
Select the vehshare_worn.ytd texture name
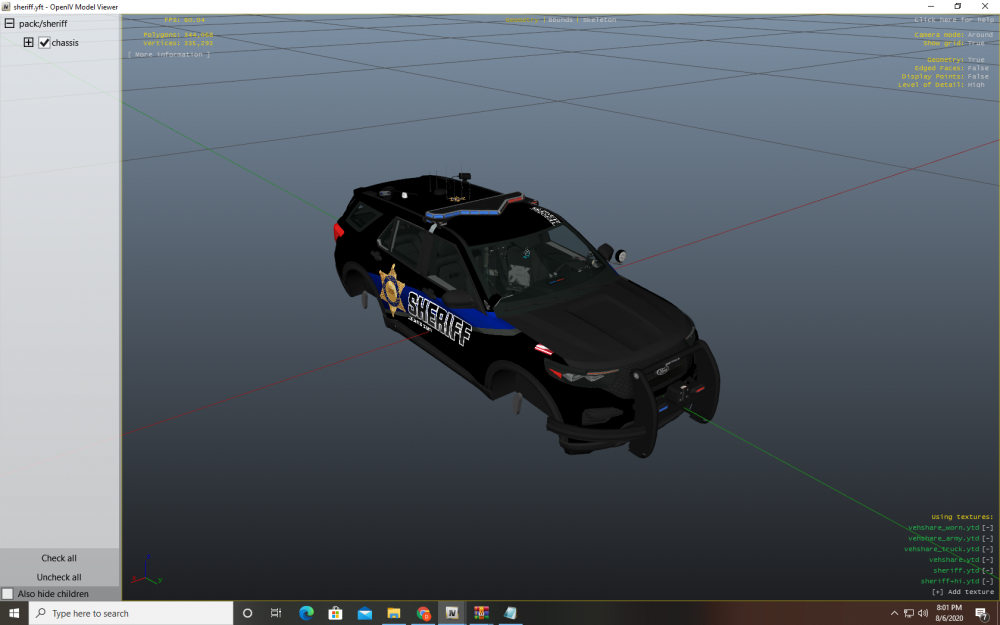(943, 528)
